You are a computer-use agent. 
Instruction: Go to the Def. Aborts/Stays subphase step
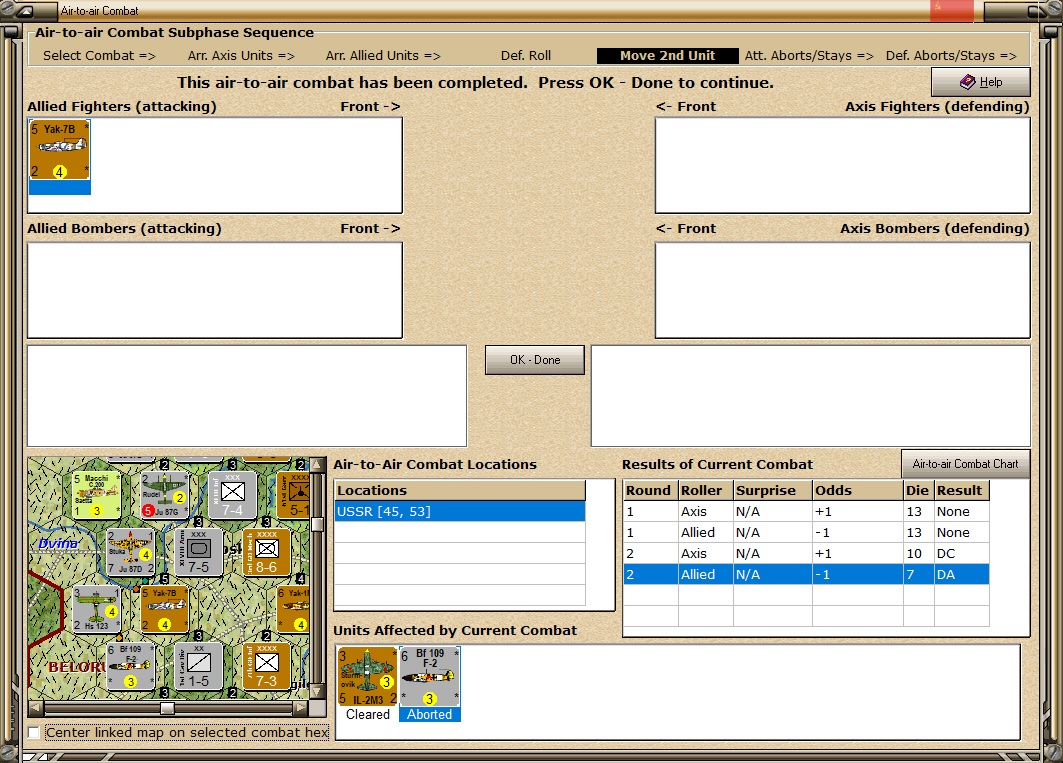(x=951, y=56)
